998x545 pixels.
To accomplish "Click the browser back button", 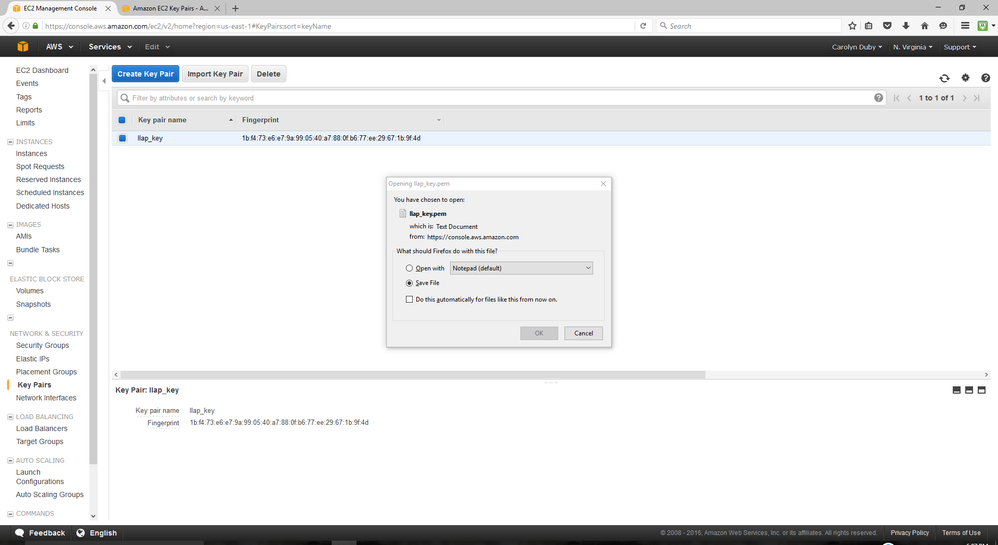I will click(11, 25).
